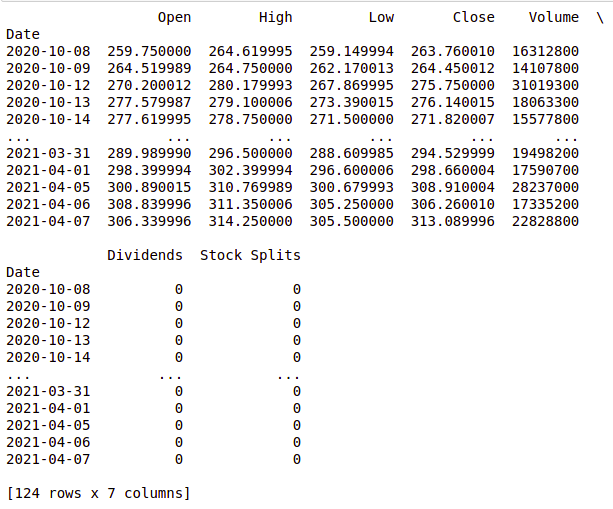Image resolution: width=613 pixels, height=509 pixels.
Task: Select Close value 294.529999
Action: point(453,153)
